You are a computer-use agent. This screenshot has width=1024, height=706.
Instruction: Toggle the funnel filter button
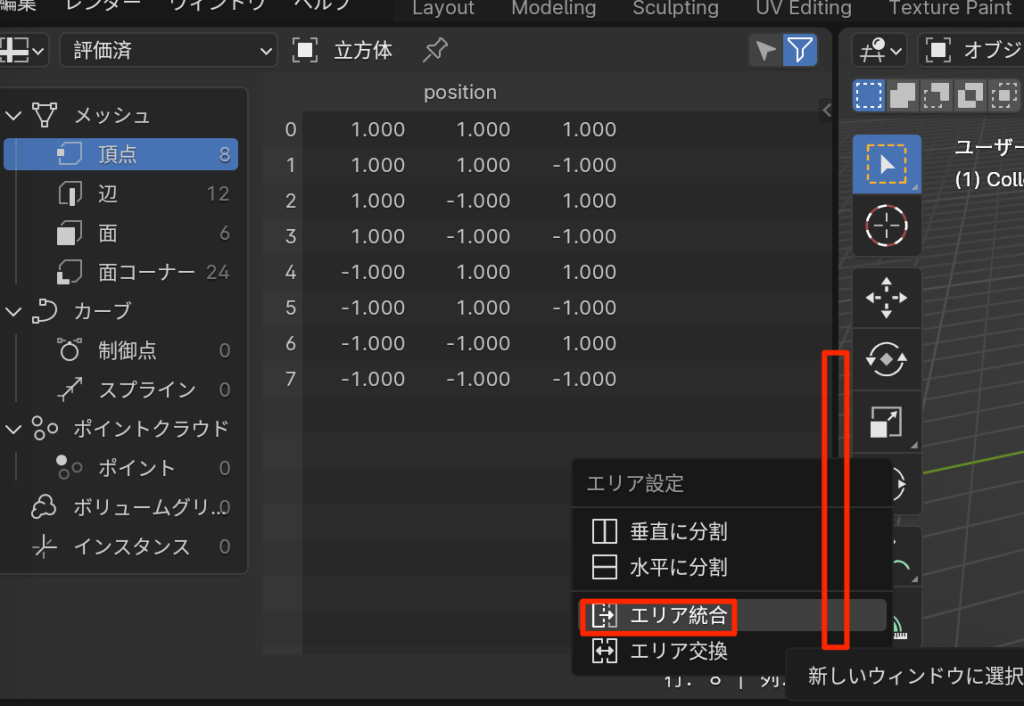pyautogui.click(x=800, y=51)
